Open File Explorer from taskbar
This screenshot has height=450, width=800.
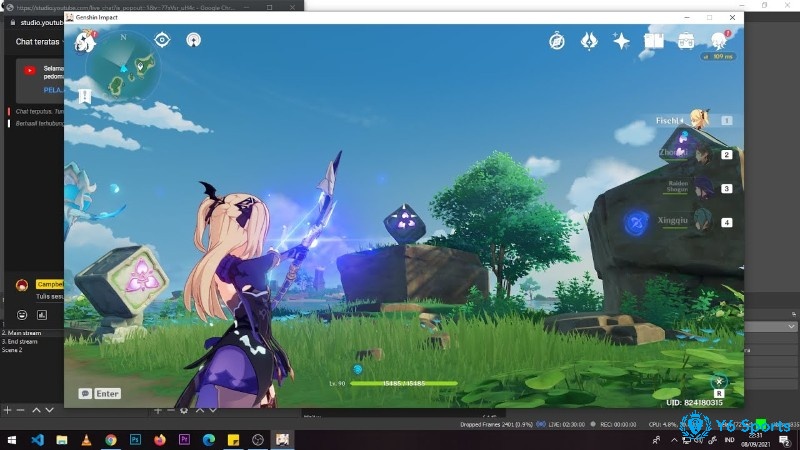click(62, 439)
